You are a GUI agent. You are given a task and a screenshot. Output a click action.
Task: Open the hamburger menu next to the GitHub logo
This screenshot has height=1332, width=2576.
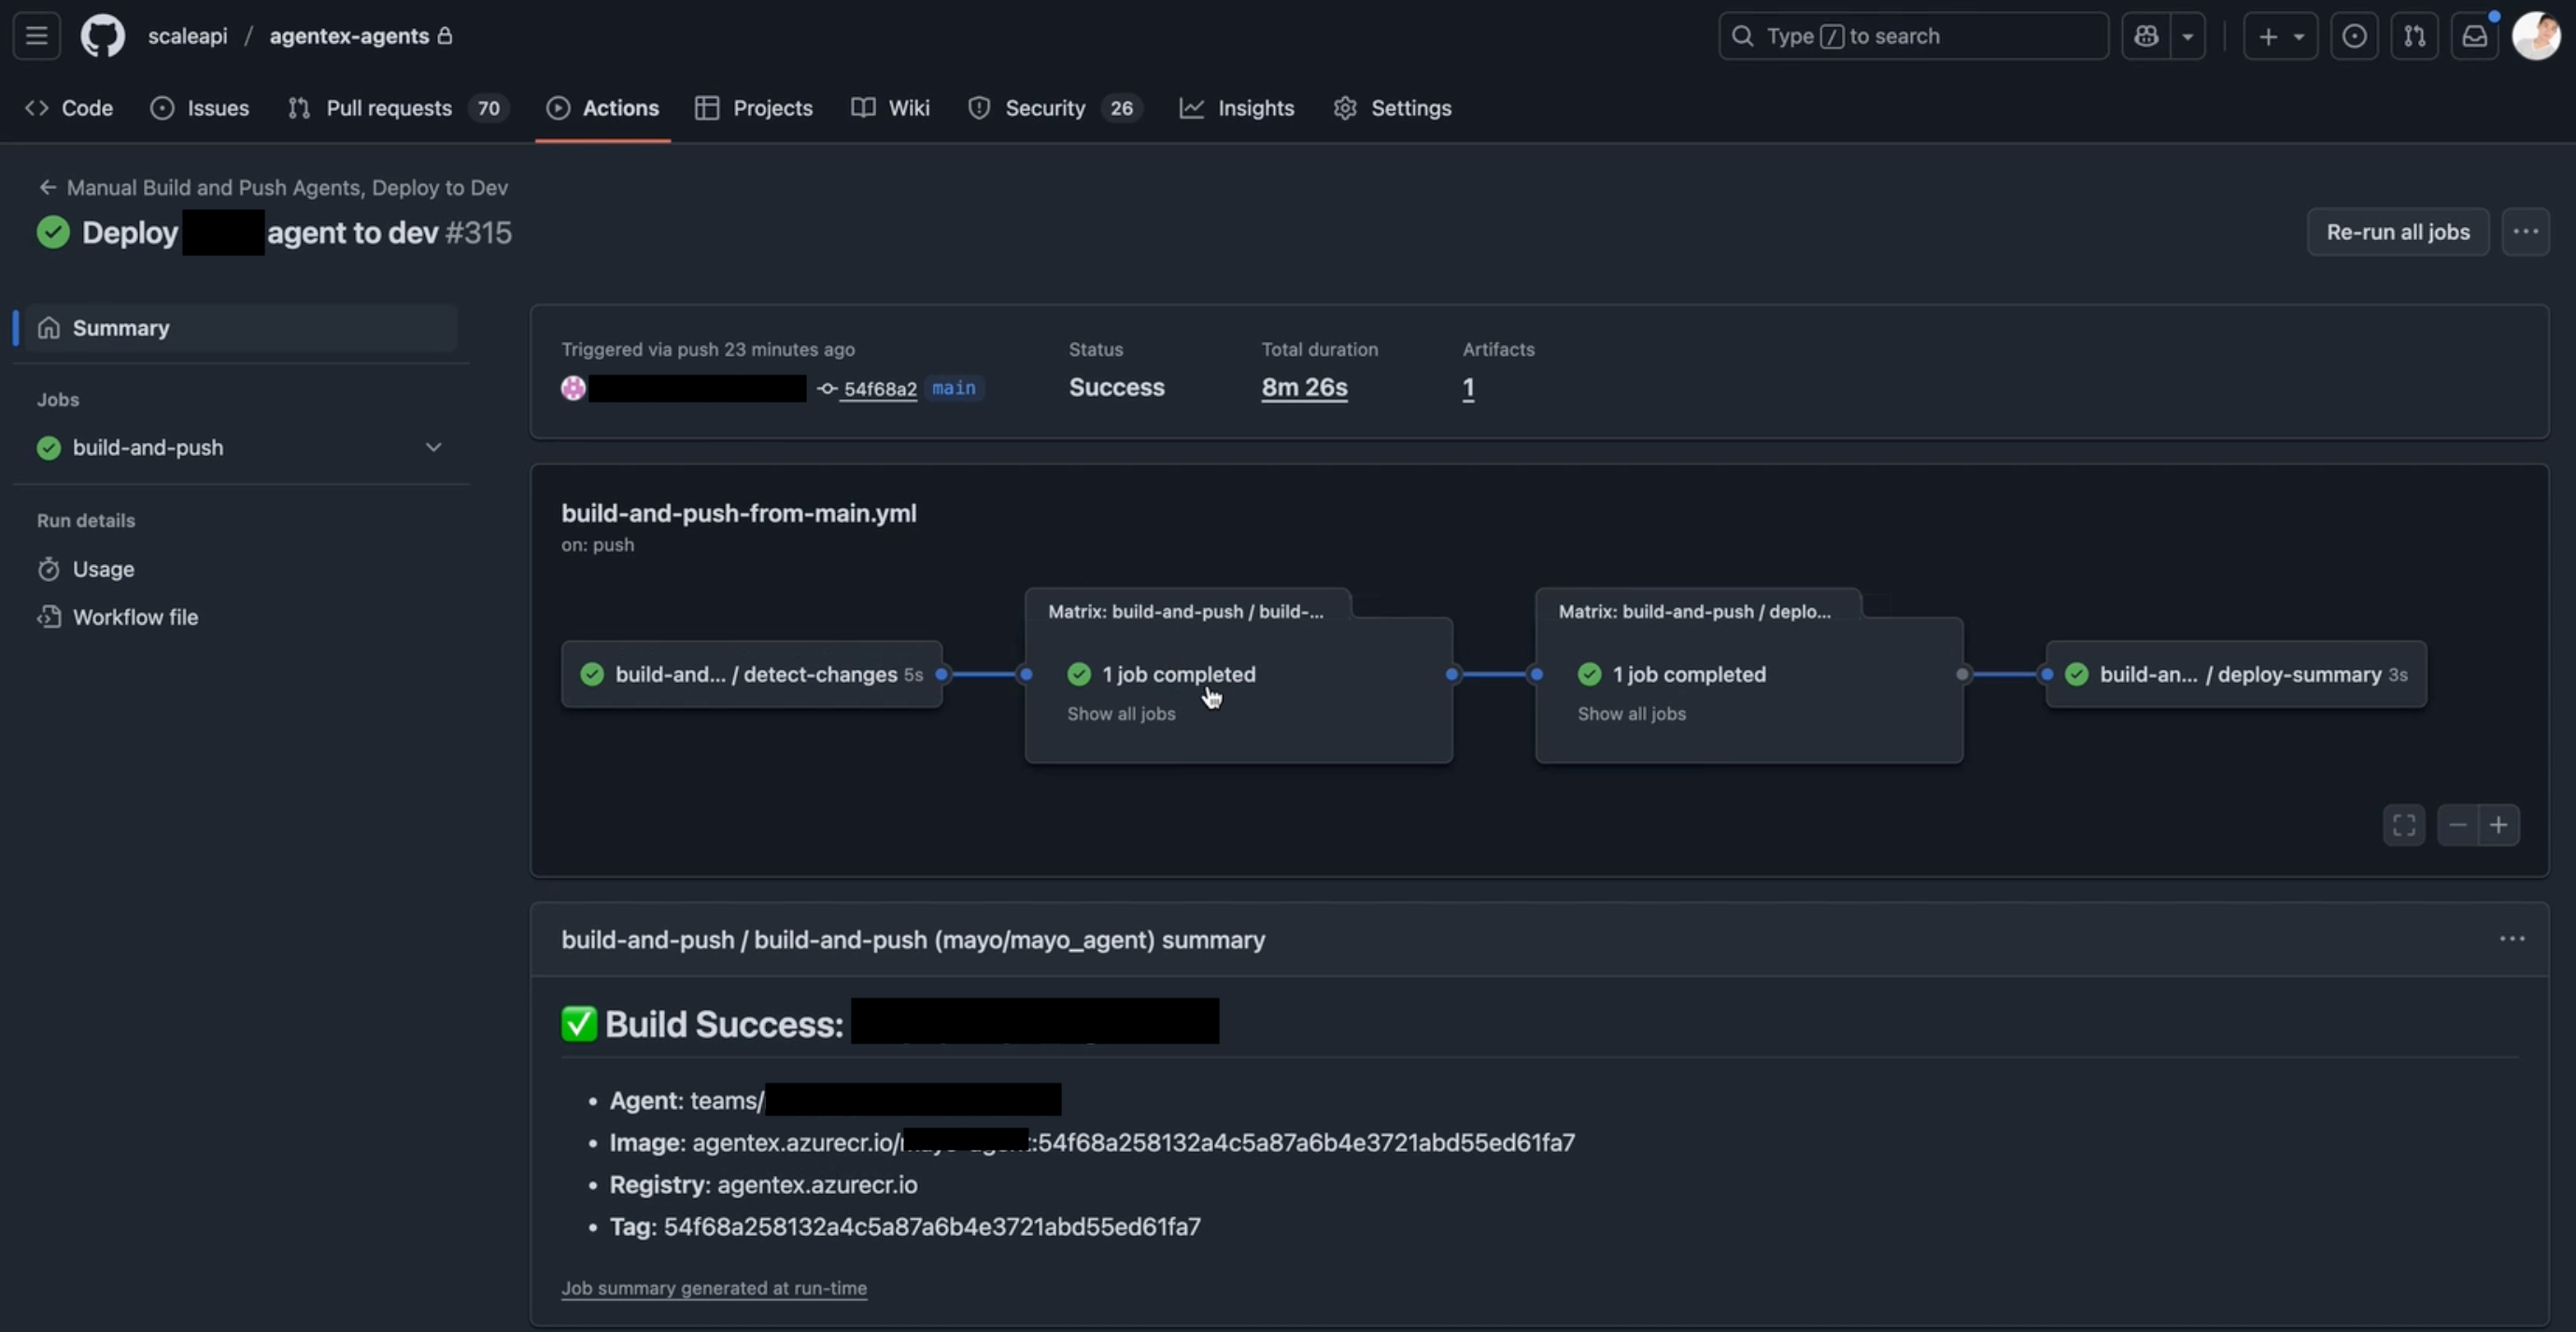click(x=35, y=36)
